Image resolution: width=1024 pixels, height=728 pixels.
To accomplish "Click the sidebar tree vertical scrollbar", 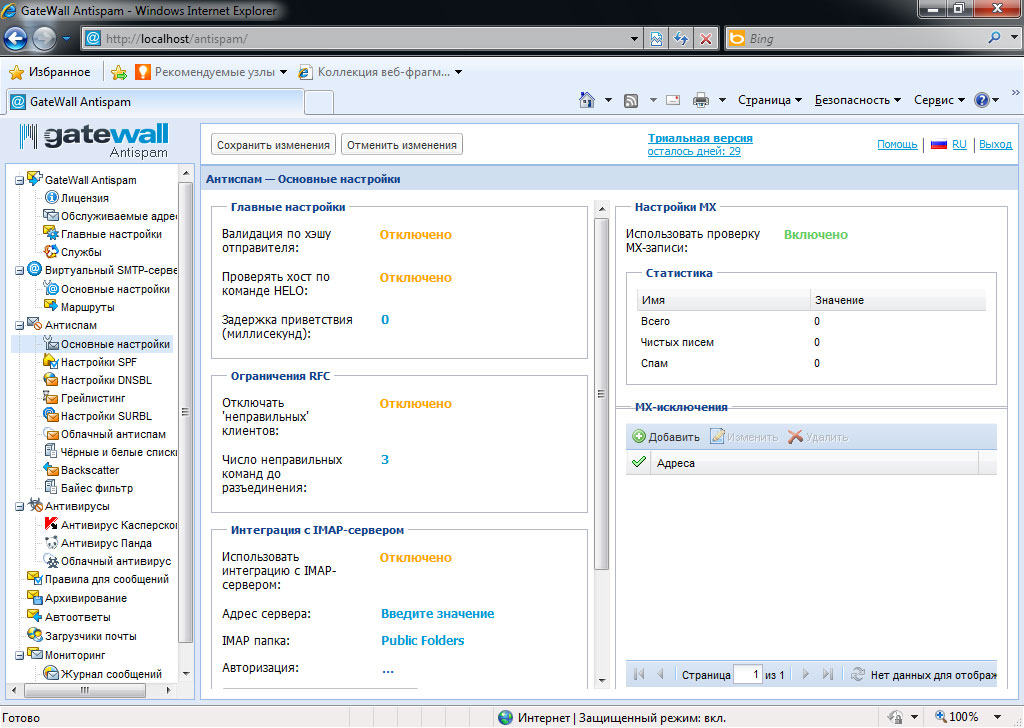I will click(x=185, y=411).
